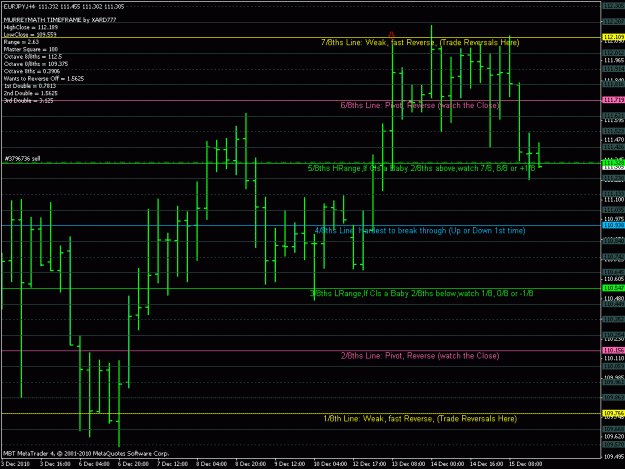Click the green 110.547 price tag
Viewport: 625px width, 469px height.
pos(613,288)
